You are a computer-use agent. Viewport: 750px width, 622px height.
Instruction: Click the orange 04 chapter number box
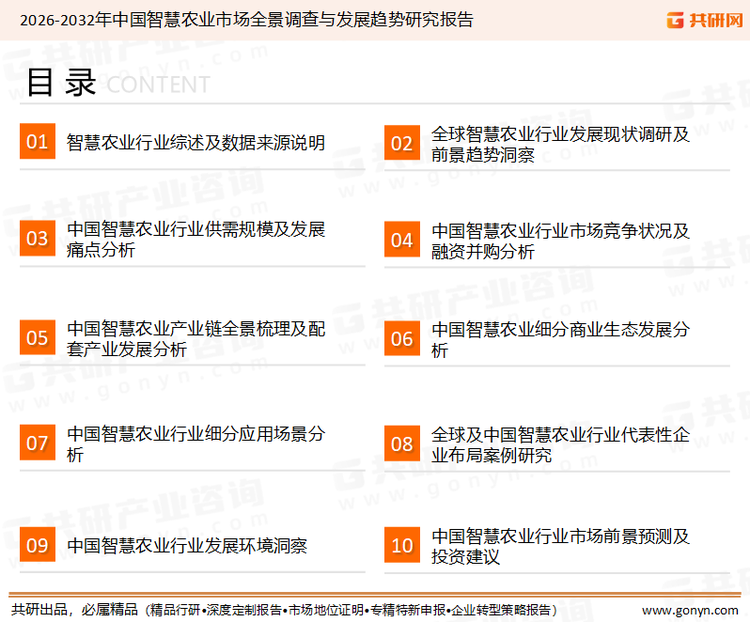[402, 239]
